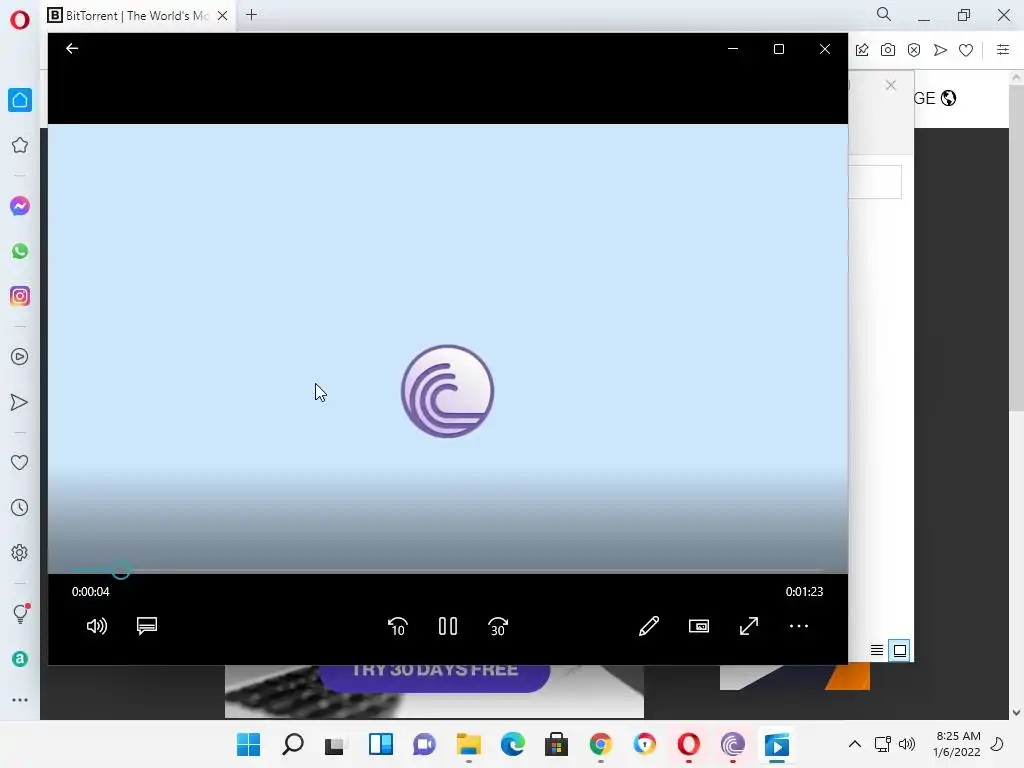Viewport: 1024px width, 768px height.
Task: Open History clock in the Opera sidebar
Action: coord(20,507)
